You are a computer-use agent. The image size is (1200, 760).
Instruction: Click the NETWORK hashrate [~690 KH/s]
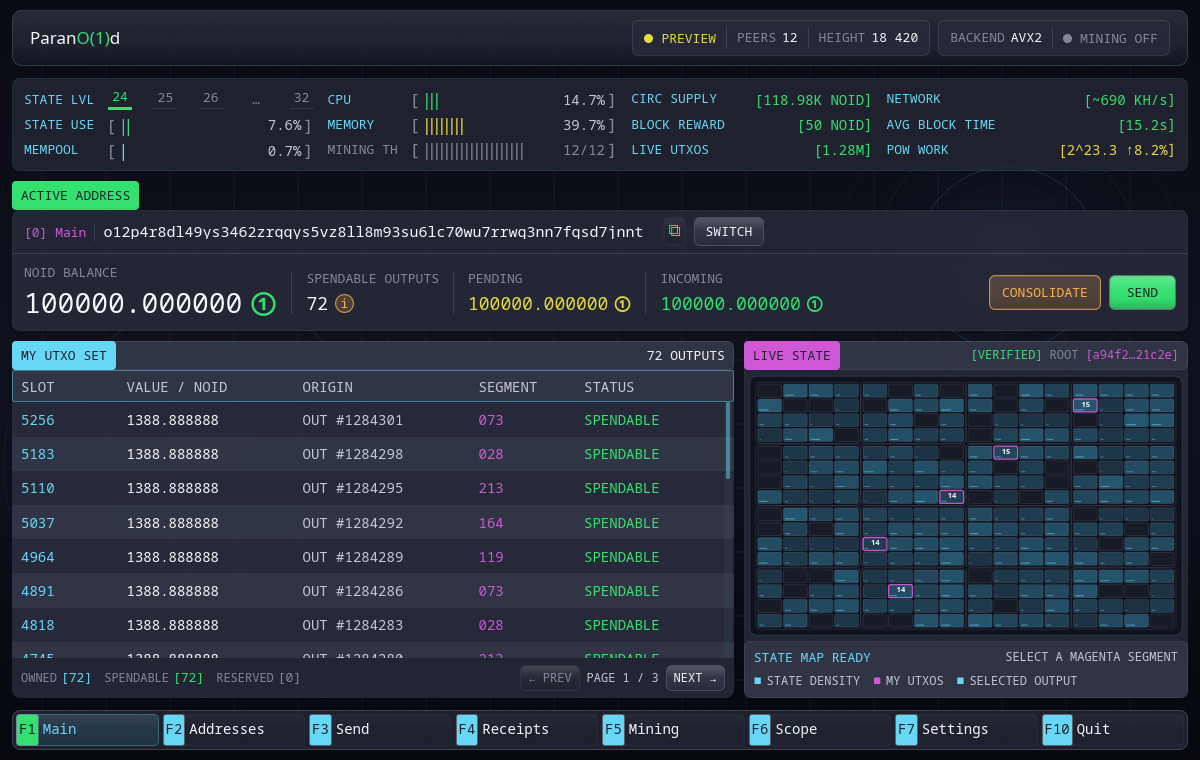[1130, 100]
